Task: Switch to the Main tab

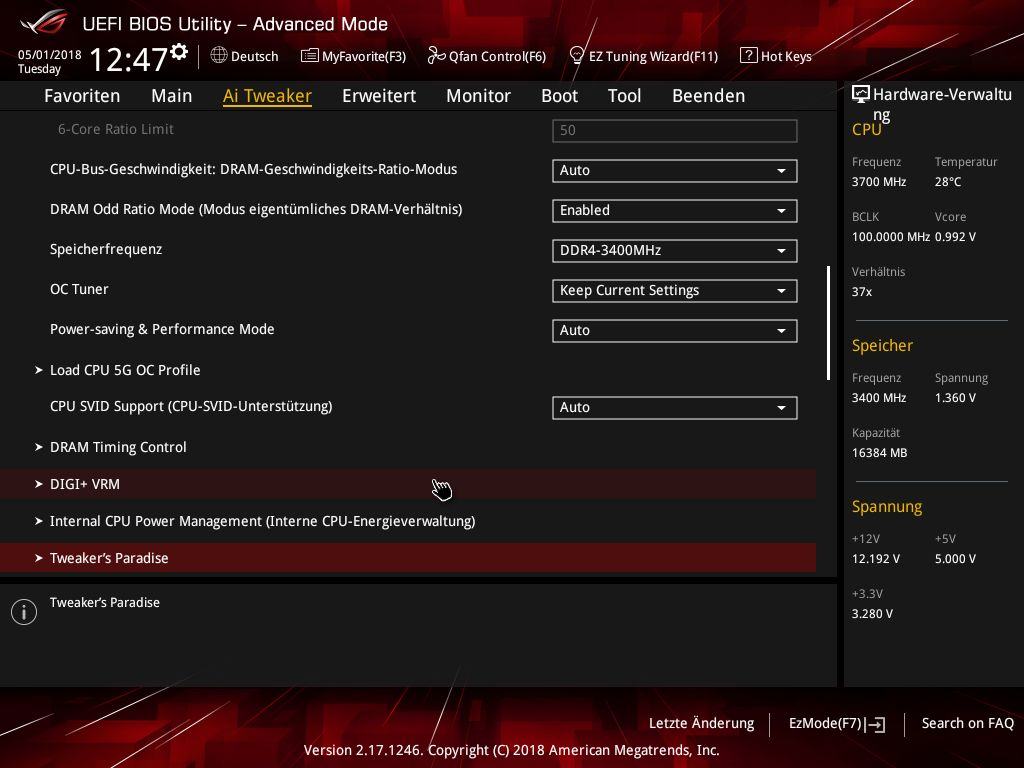Action: point(172,96)
